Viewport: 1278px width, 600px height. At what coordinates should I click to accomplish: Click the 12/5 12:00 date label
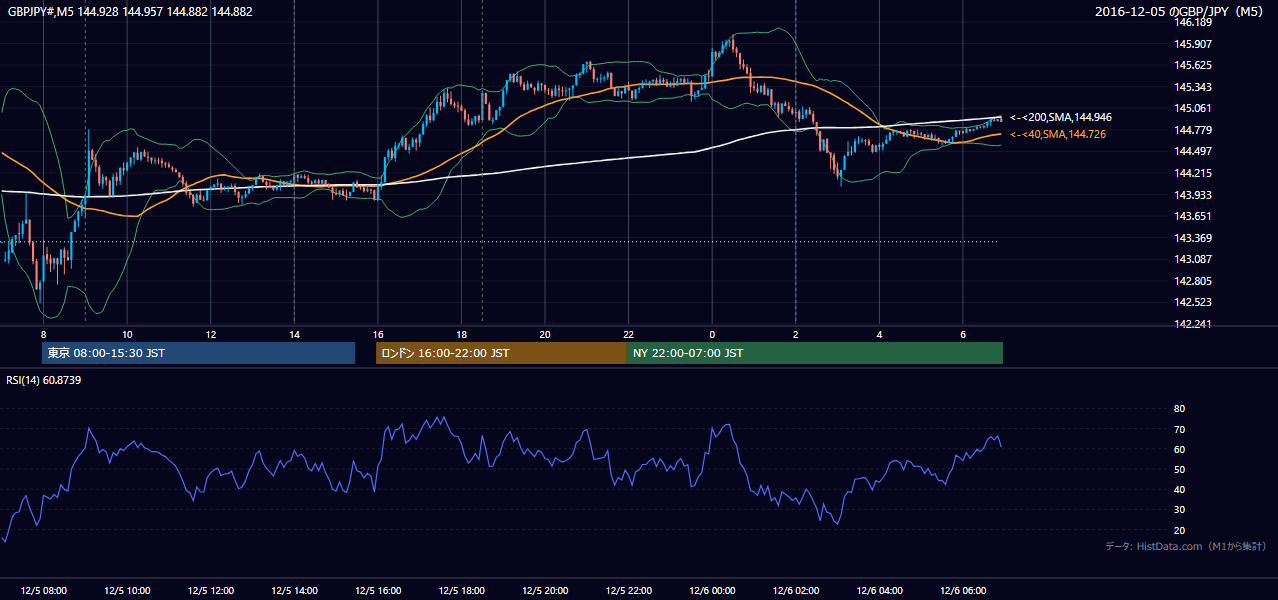coord(210,591)
